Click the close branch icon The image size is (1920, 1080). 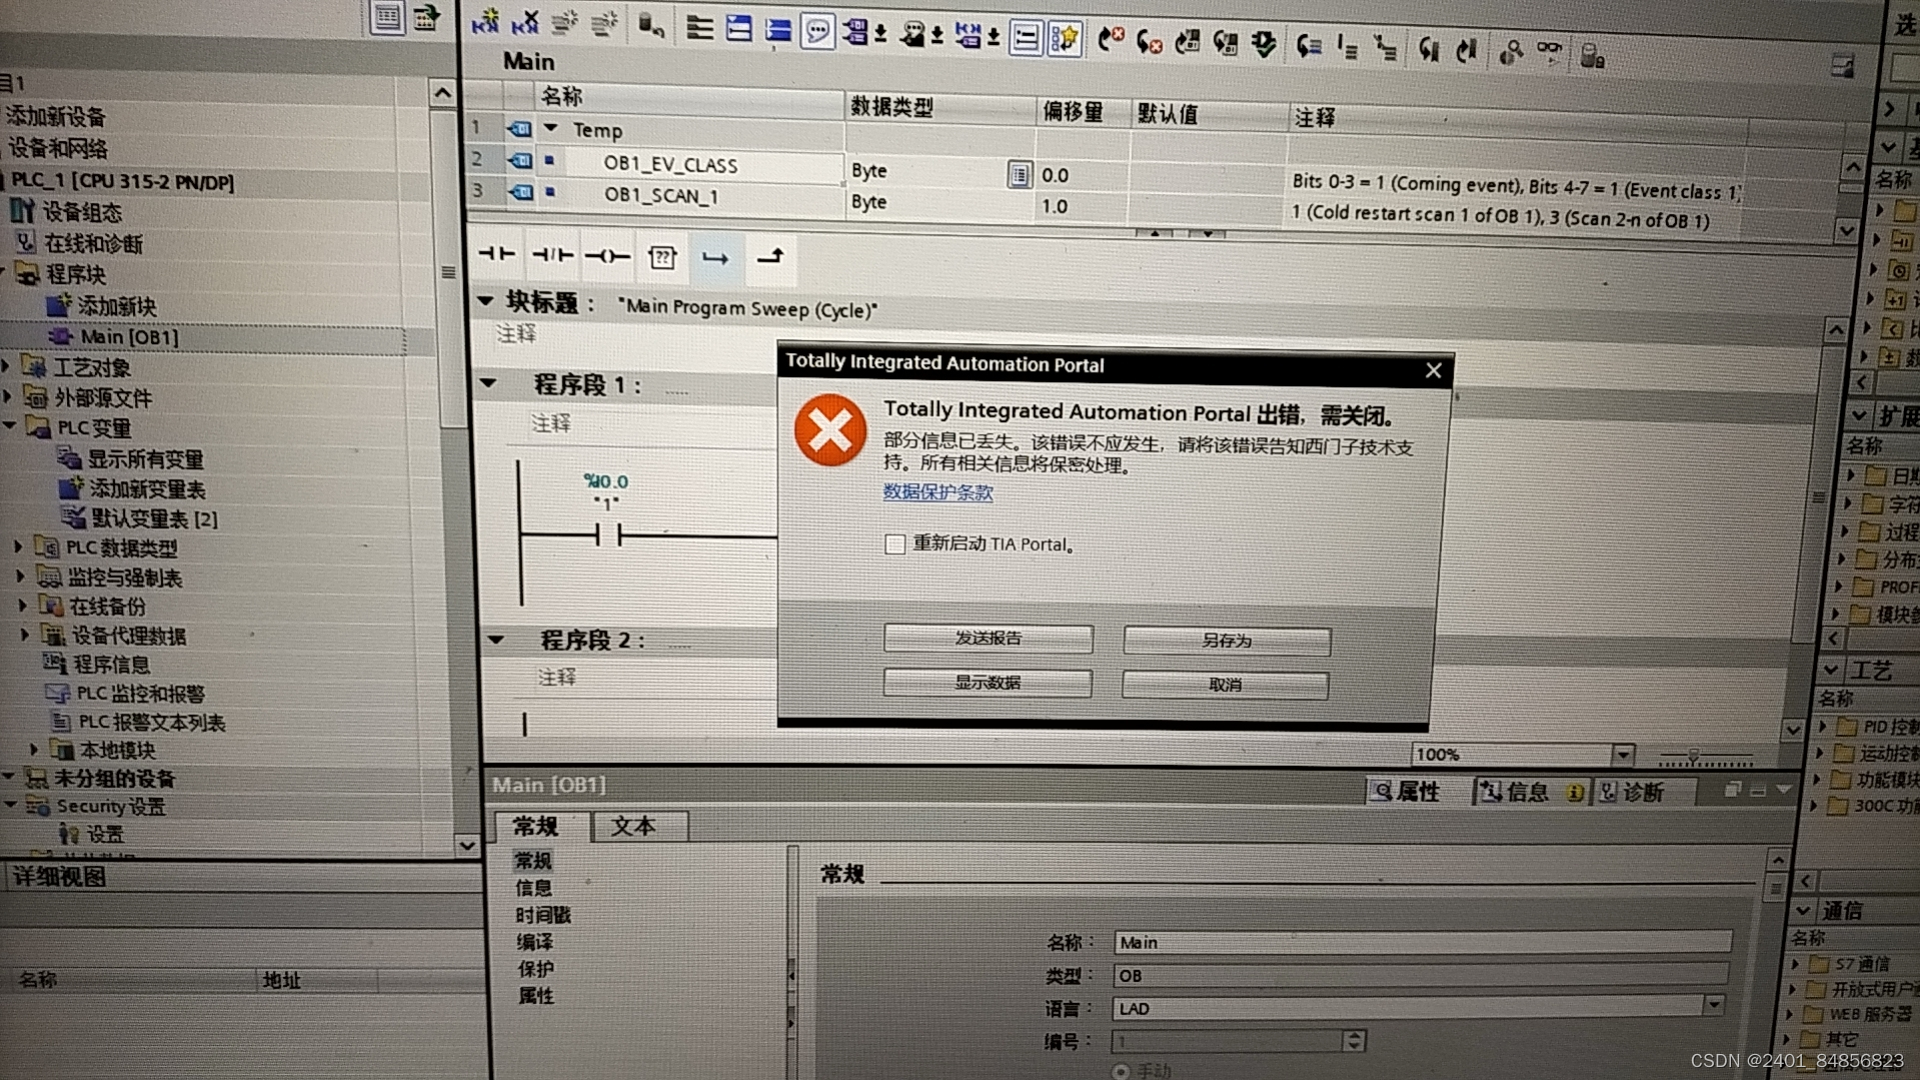(770, 258)
